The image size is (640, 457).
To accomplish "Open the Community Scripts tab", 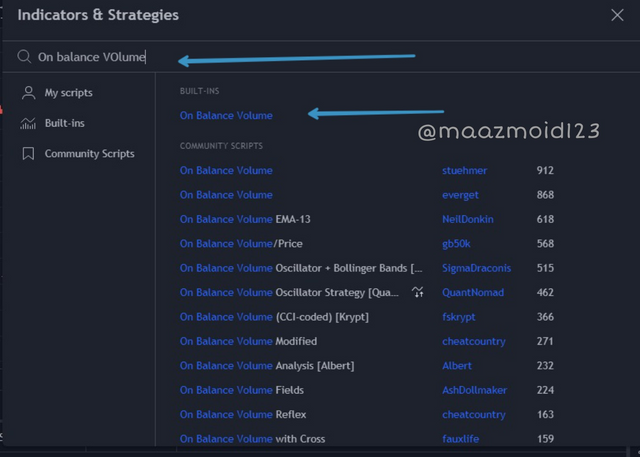I will tap(89, 154).
